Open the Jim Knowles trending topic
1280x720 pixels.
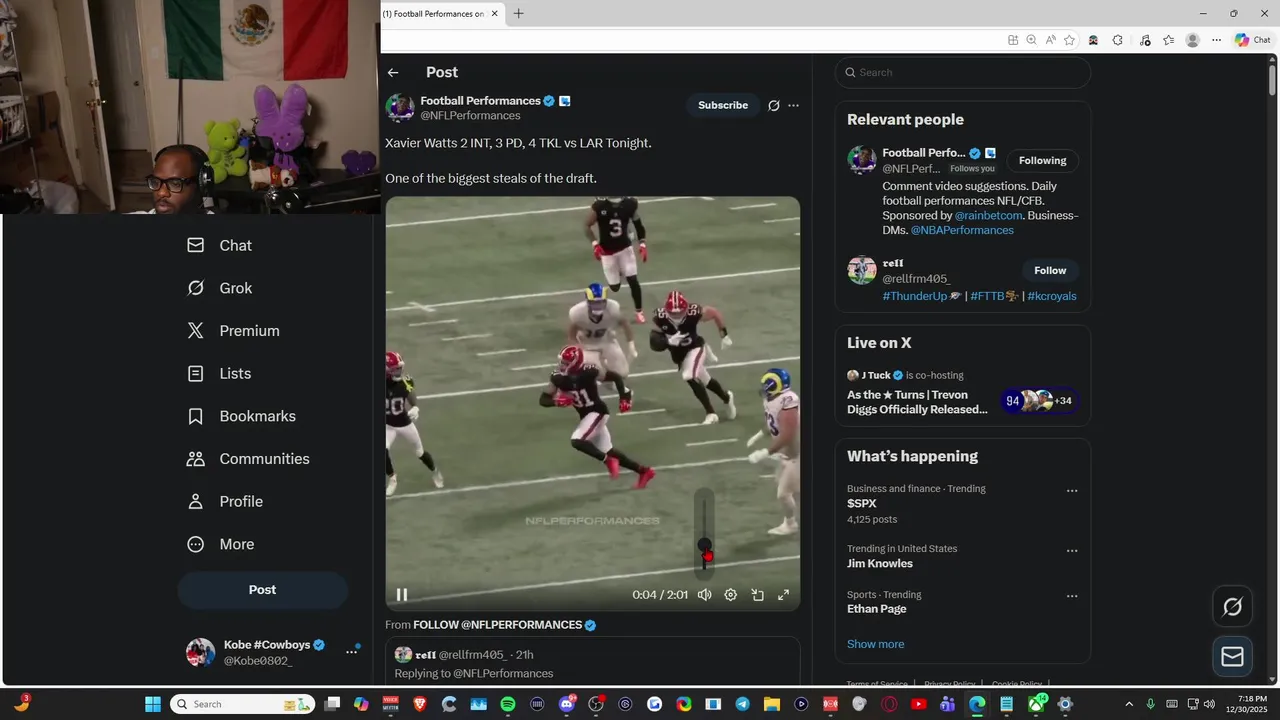(x=880, y=564)
